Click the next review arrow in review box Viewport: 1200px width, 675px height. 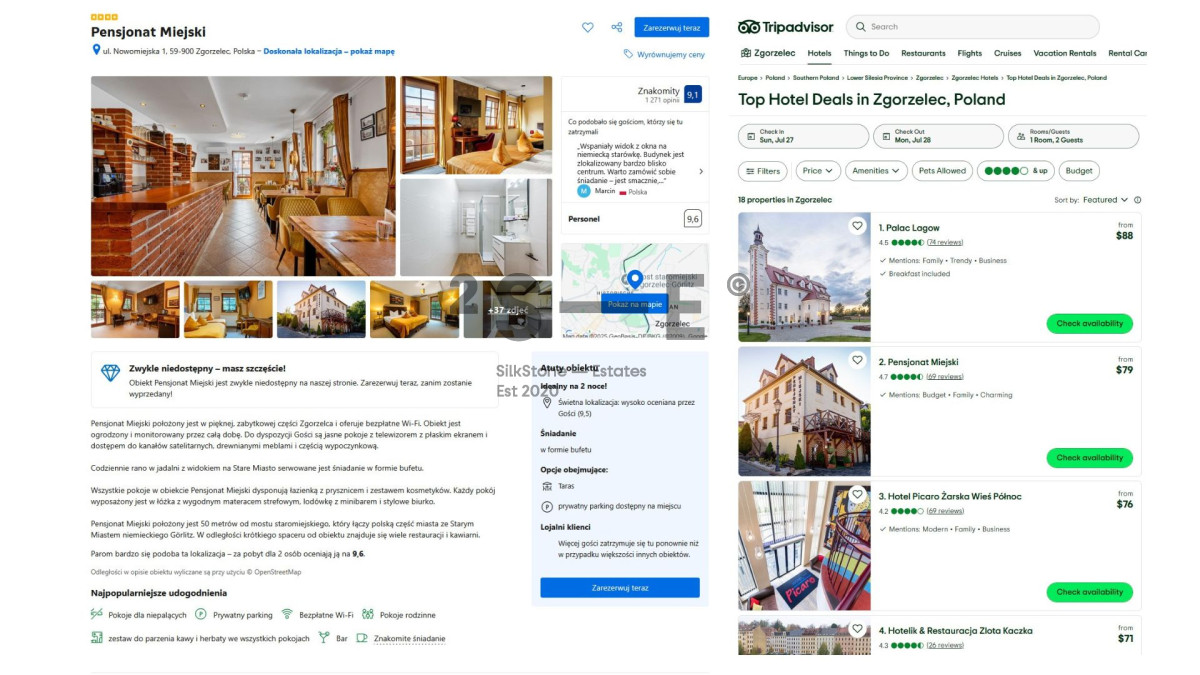click(699, 171)
